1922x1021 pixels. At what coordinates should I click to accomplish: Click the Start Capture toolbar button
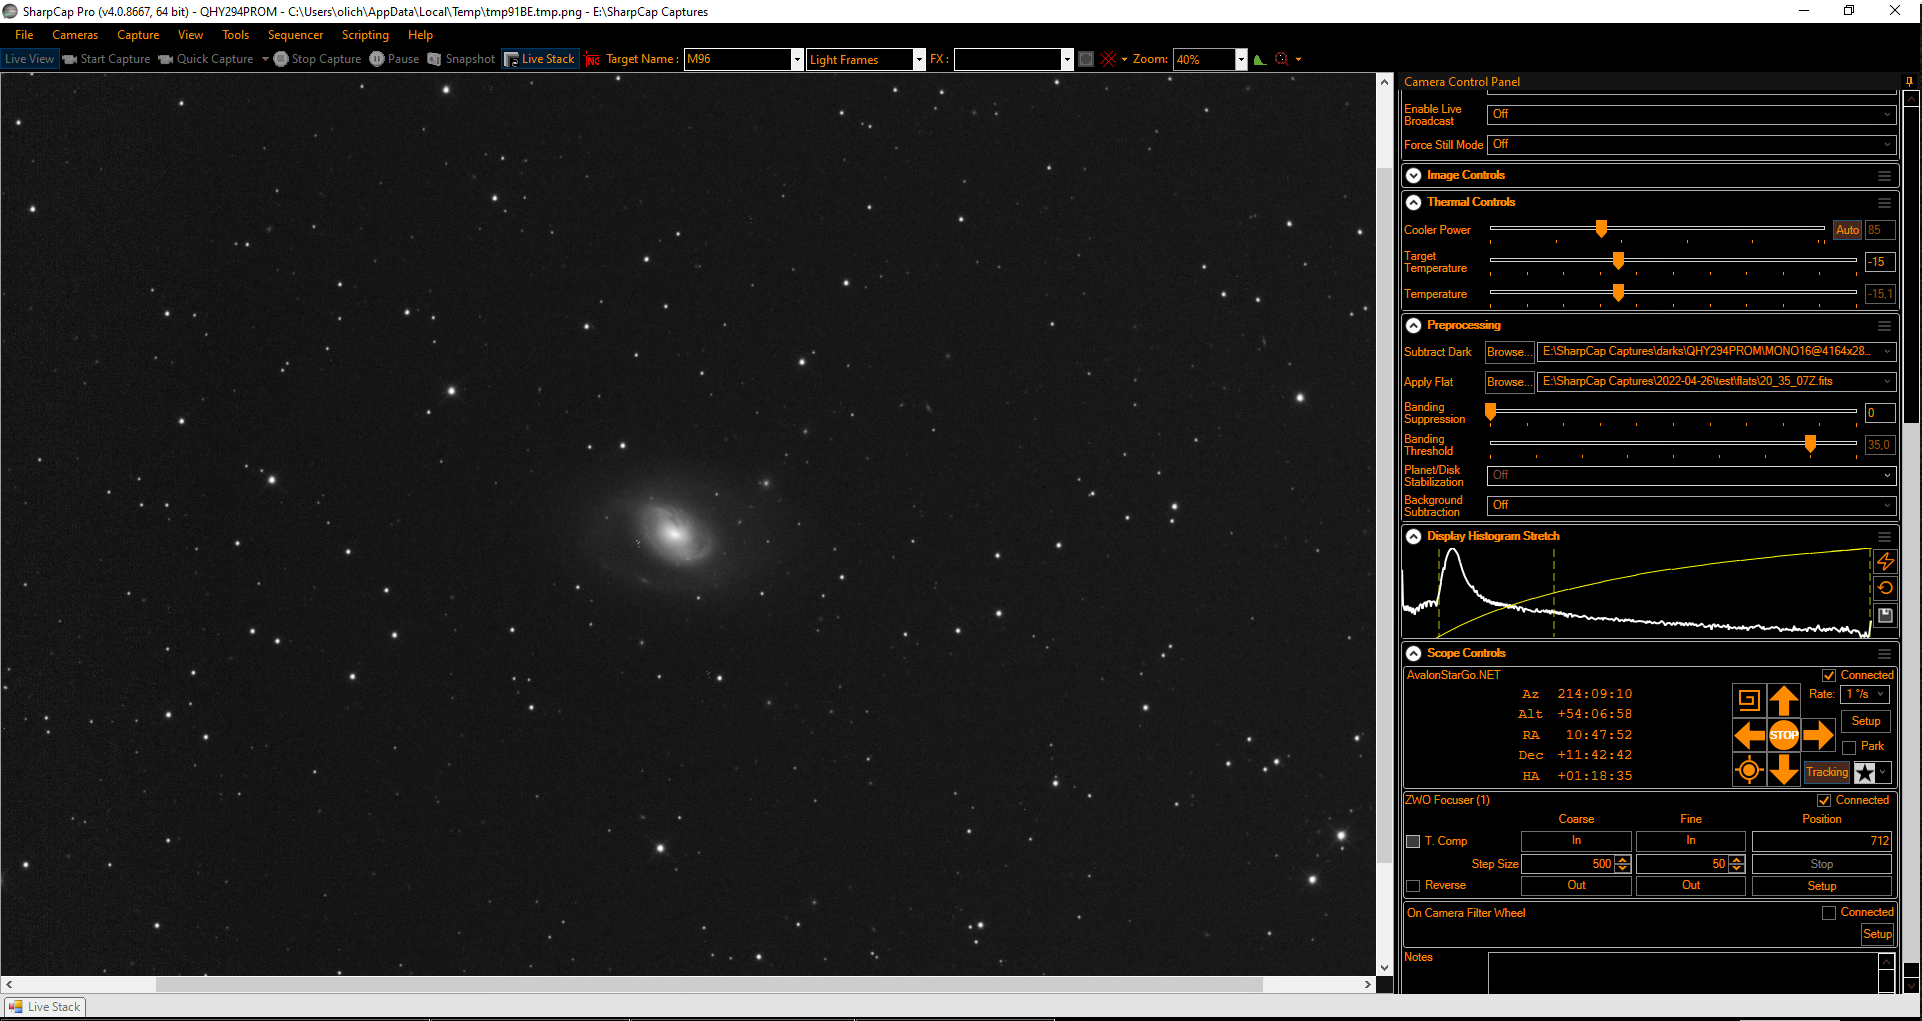pos(106,59)
